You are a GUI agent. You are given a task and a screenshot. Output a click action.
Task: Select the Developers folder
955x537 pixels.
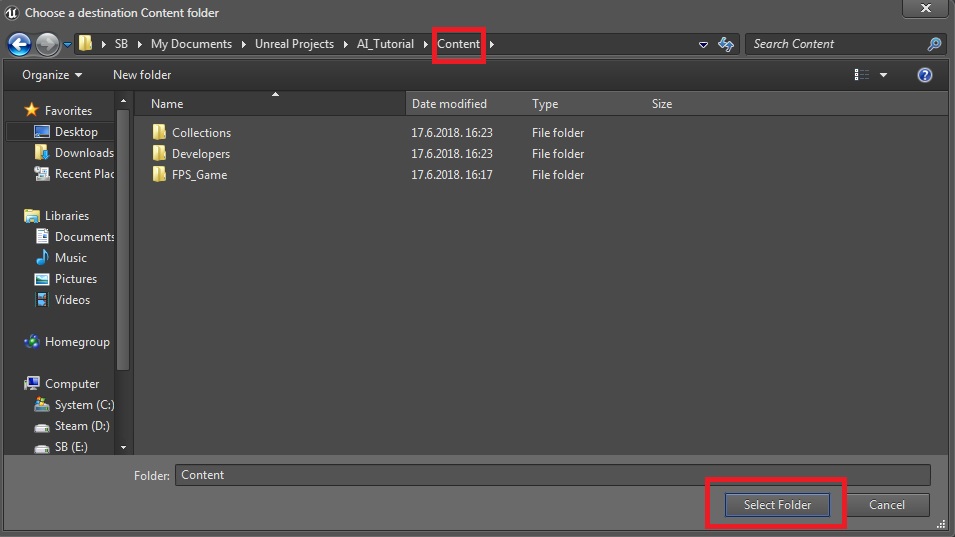[200, 154]
